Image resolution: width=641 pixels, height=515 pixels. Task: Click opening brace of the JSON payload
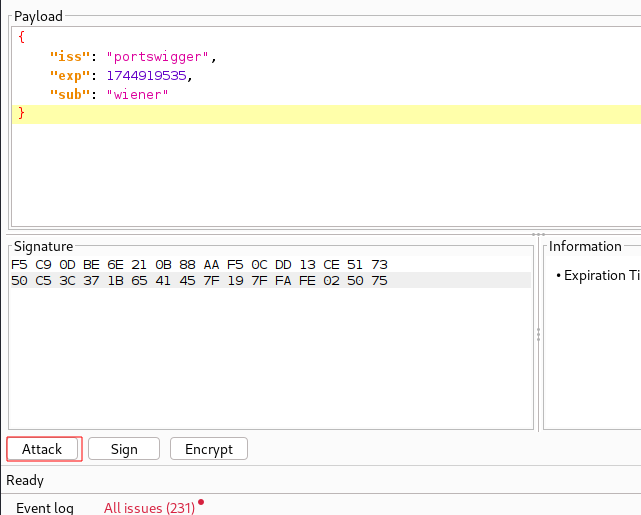pyautogui.click(x=22, y=37)
